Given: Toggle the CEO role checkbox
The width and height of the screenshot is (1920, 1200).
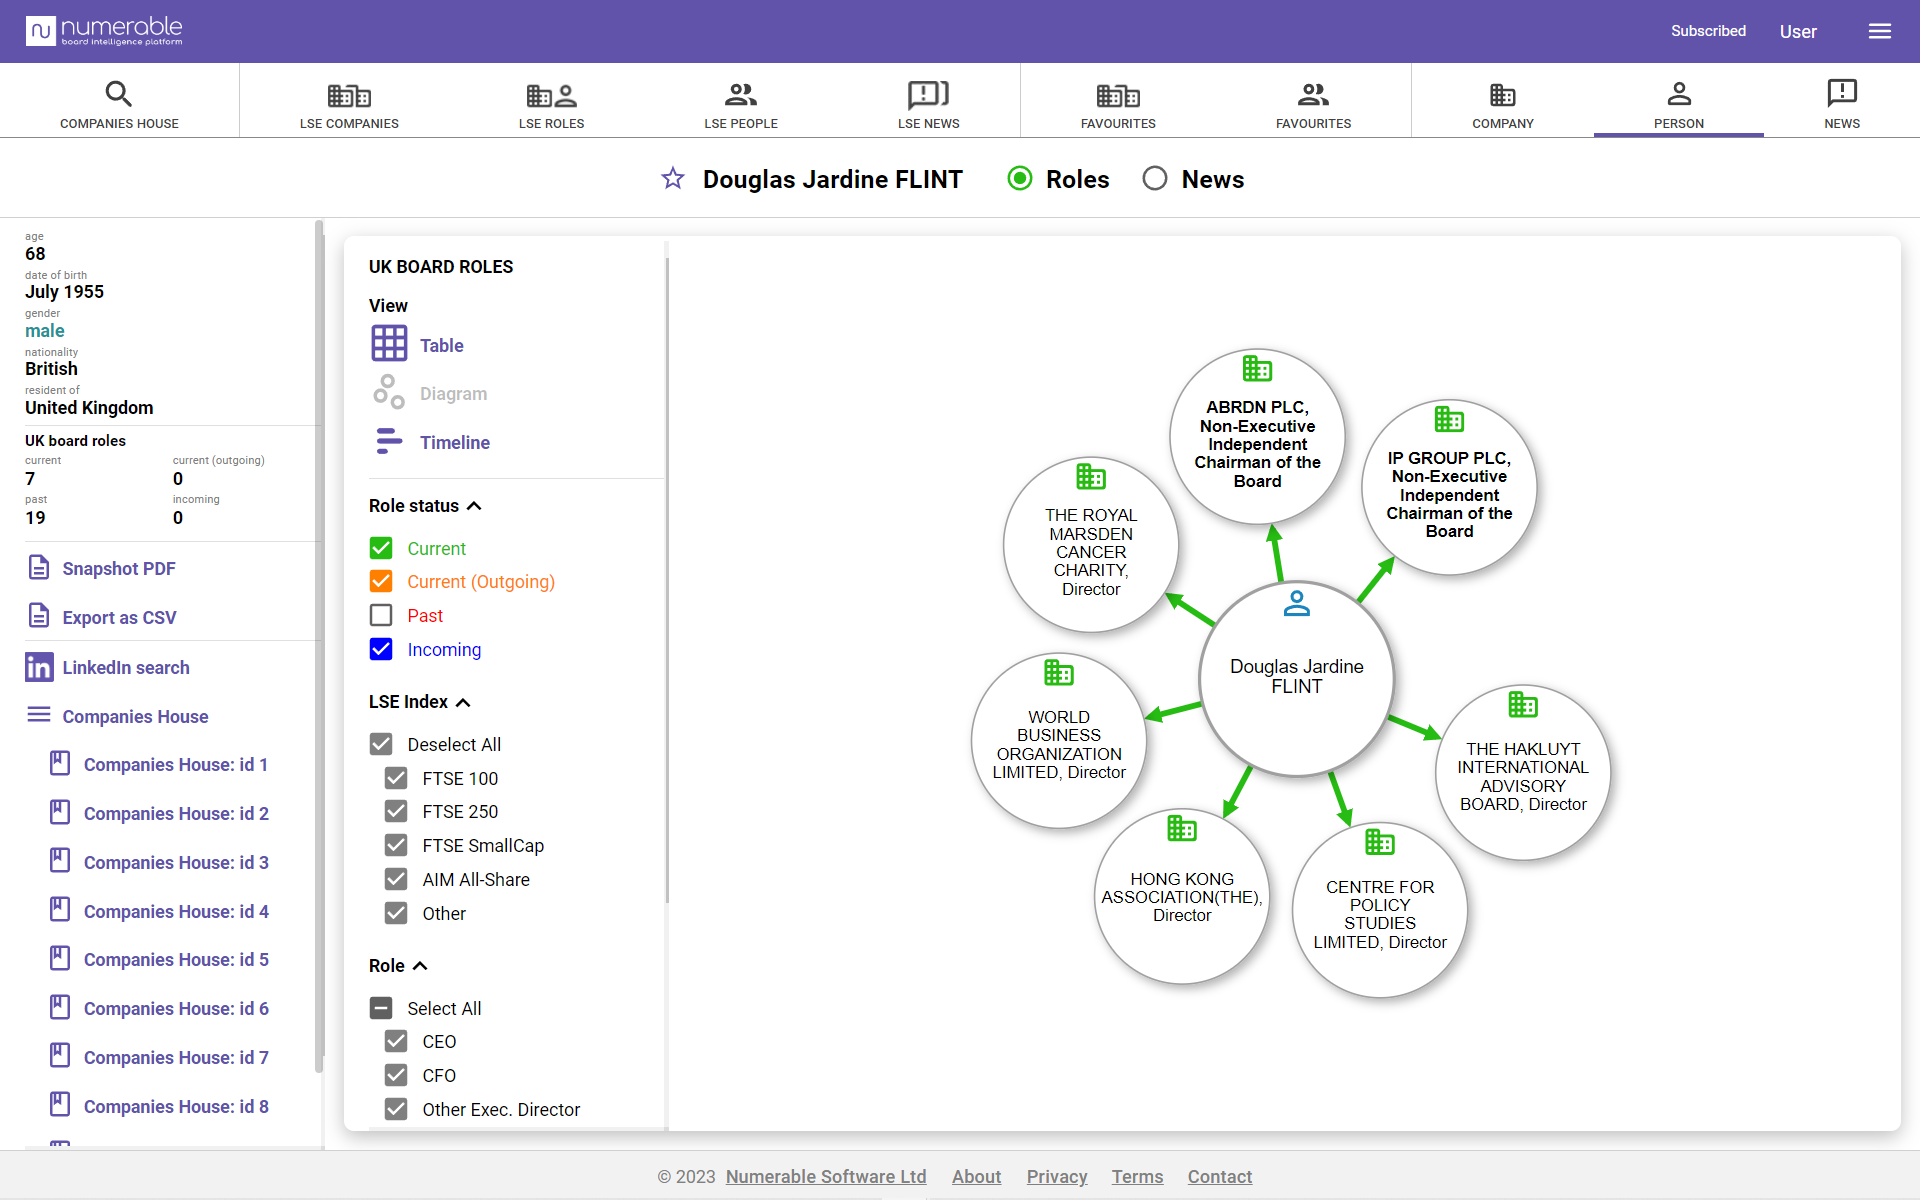Looking at the screenshot, I should point(396,1041).
